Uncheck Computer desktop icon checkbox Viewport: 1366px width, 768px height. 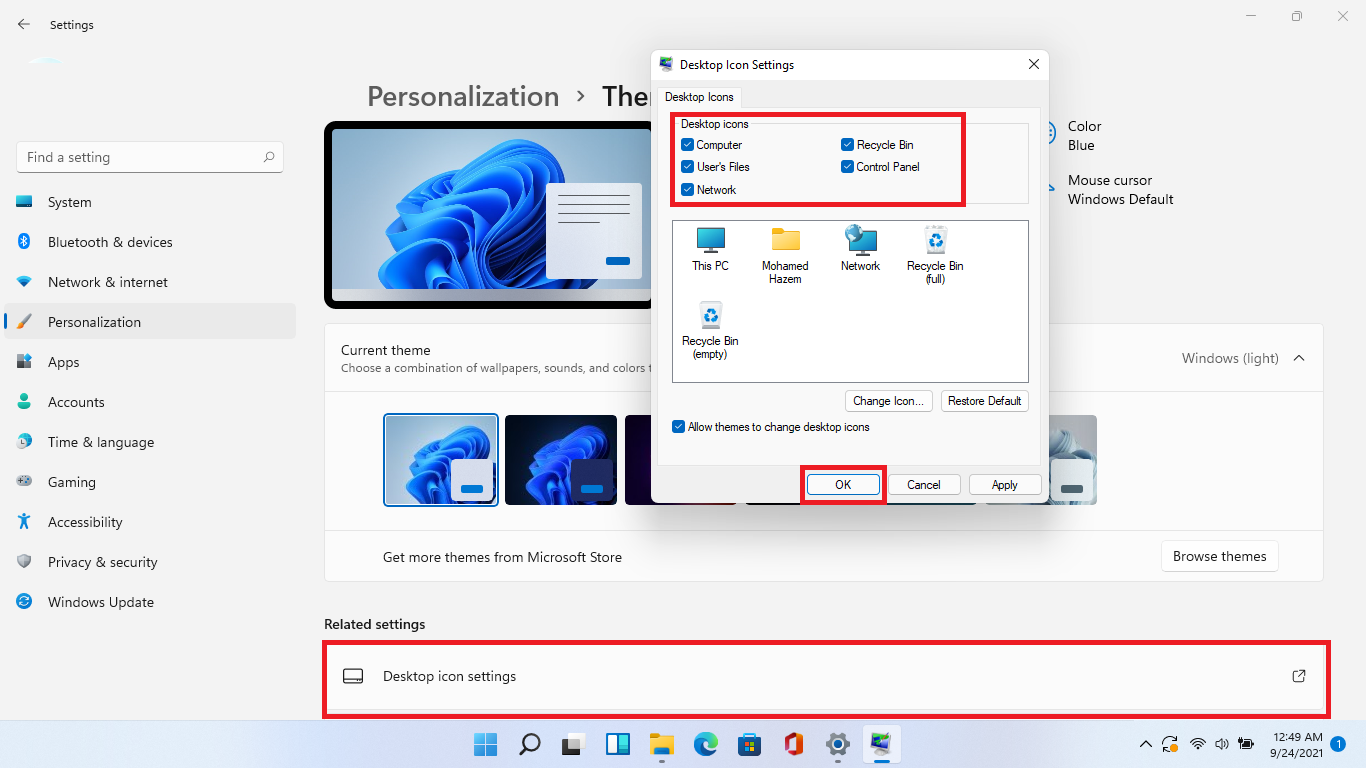coord(687,145)
